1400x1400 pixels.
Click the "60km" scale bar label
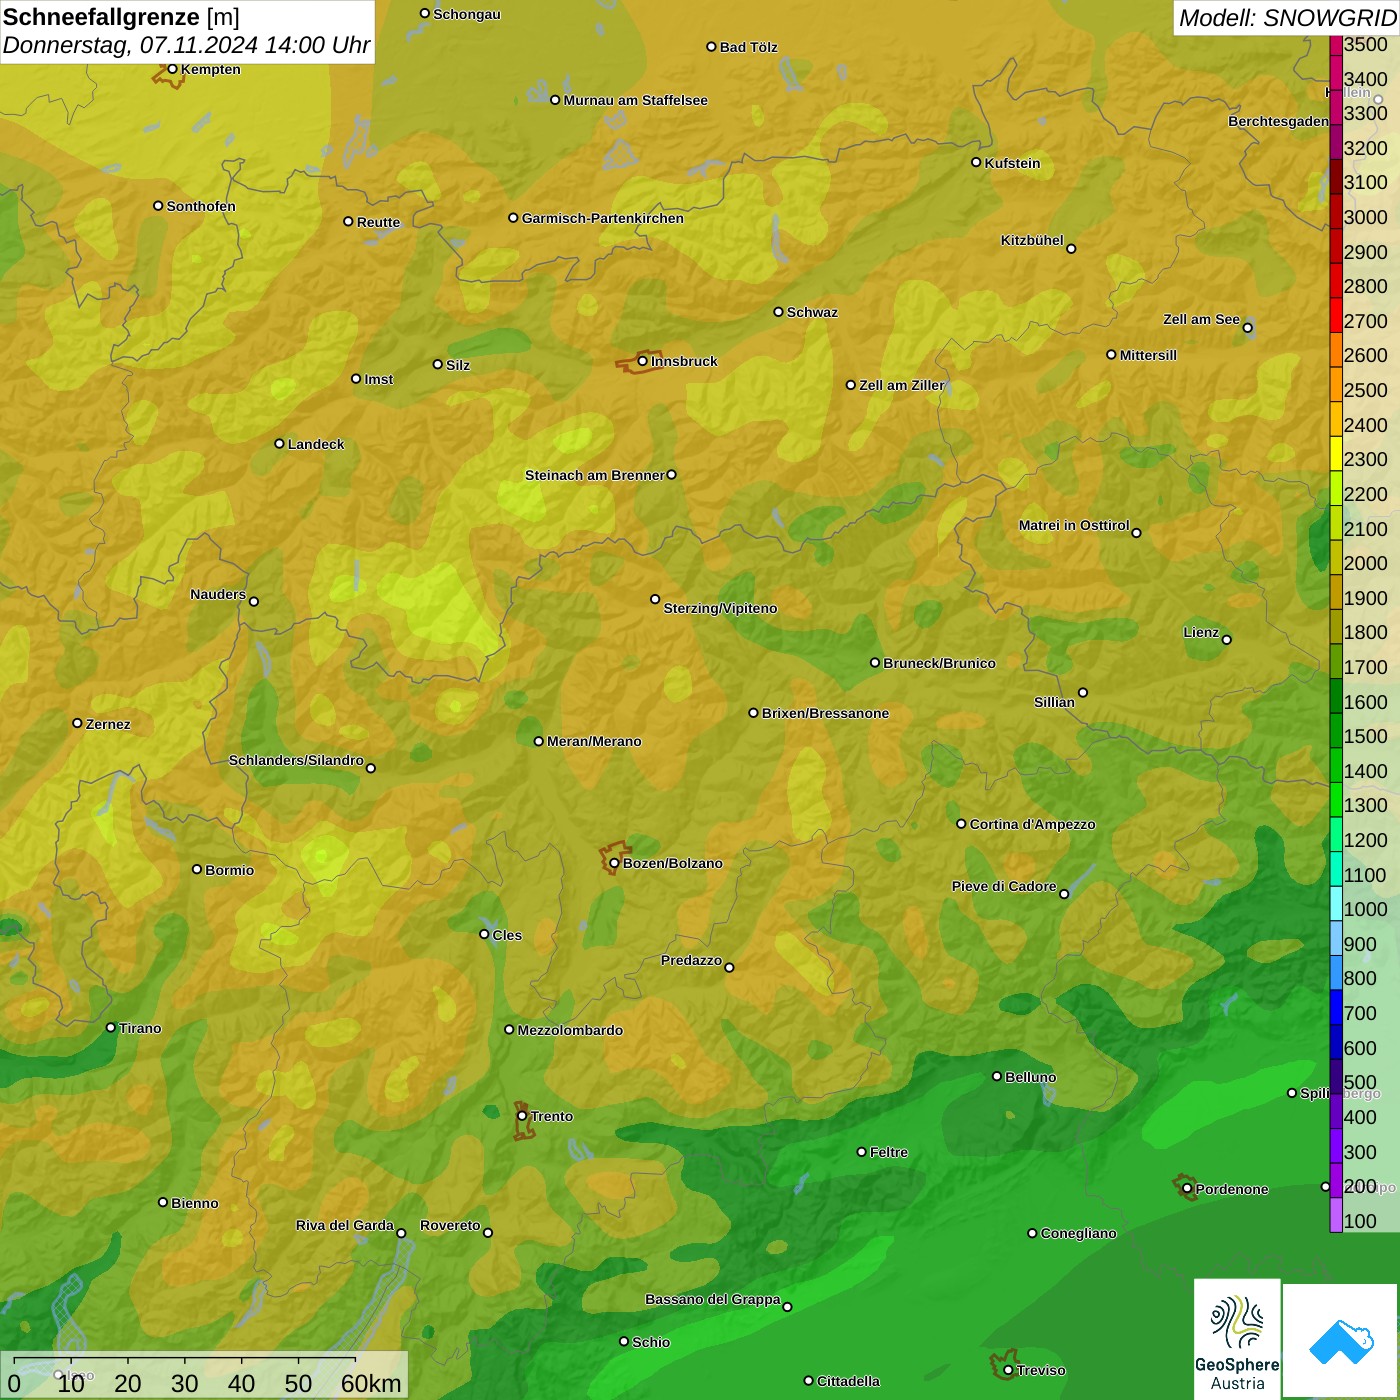pos(371,1383)
